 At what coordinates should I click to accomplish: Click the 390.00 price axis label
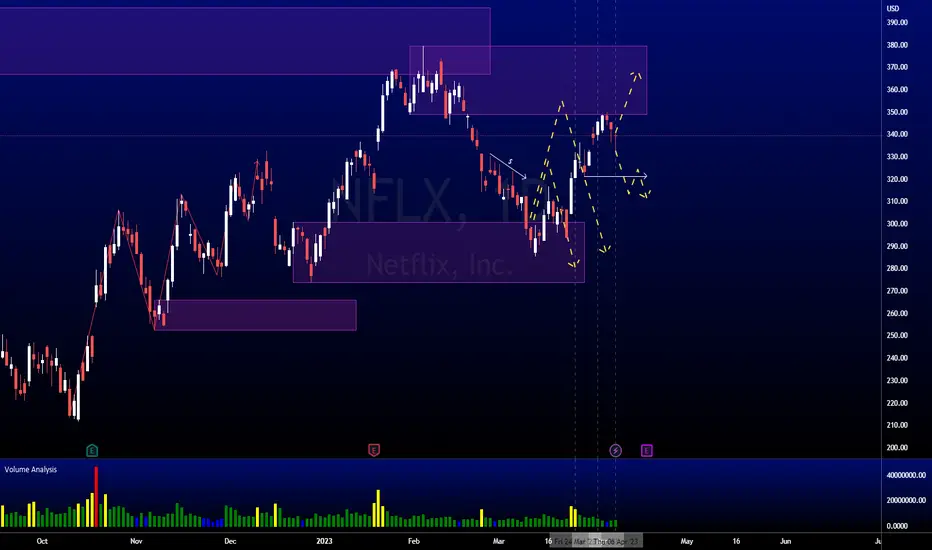[x=897, y=23]
